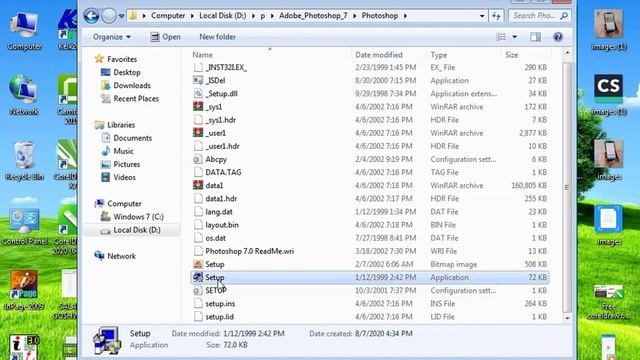Select Network in the navigation pane
640x360 pixels.
pyautogui.click(x=121, y=256)
